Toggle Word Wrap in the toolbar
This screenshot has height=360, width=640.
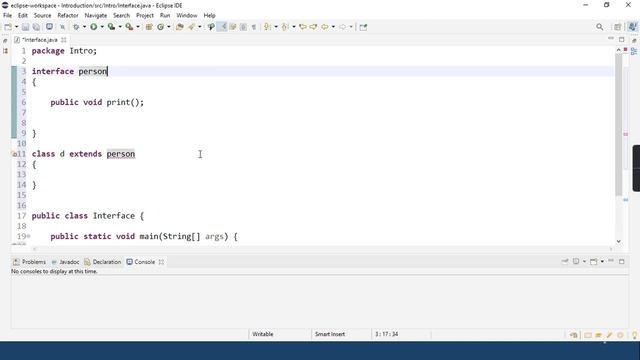tap(233, 27)
